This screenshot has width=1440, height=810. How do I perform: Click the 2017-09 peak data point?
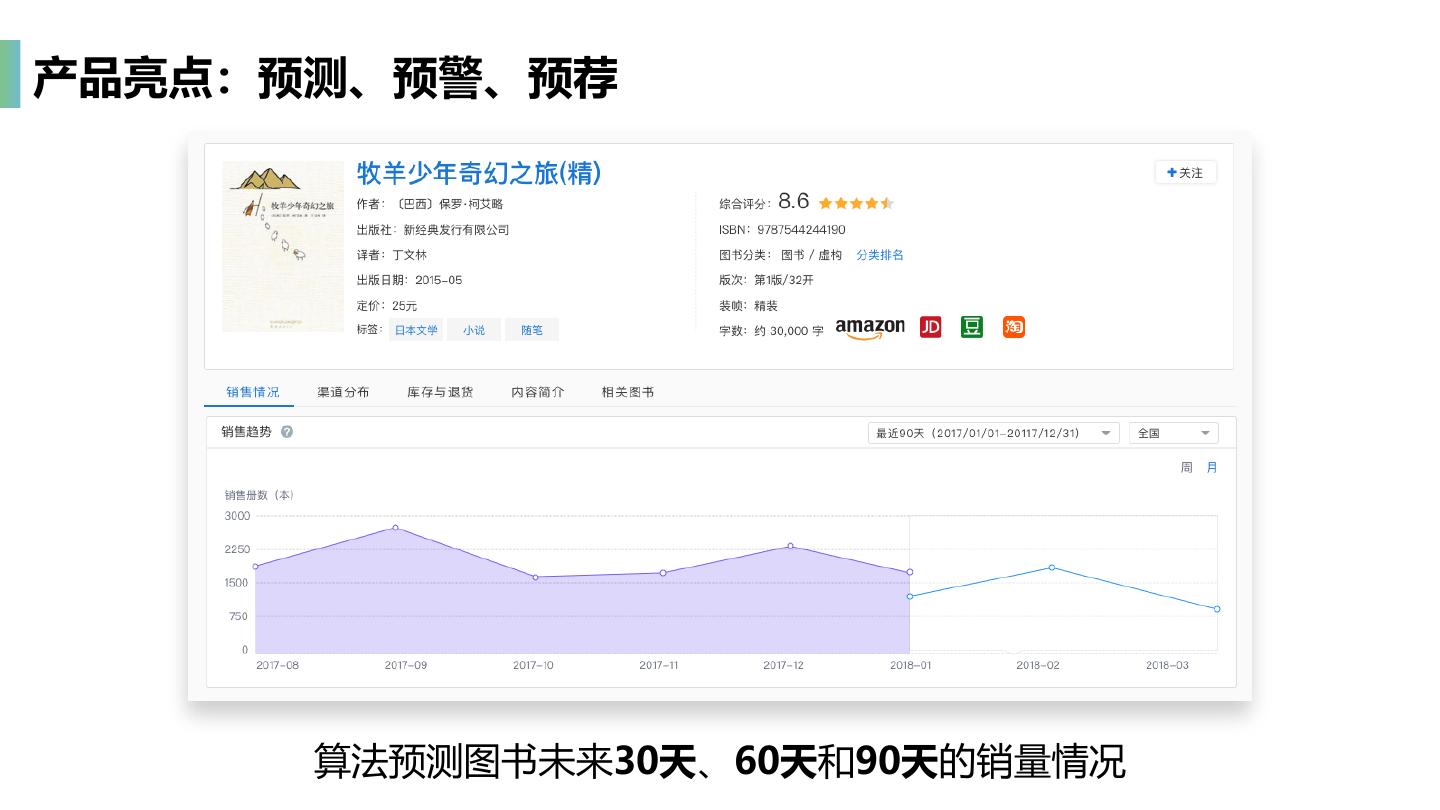point(395,527)
